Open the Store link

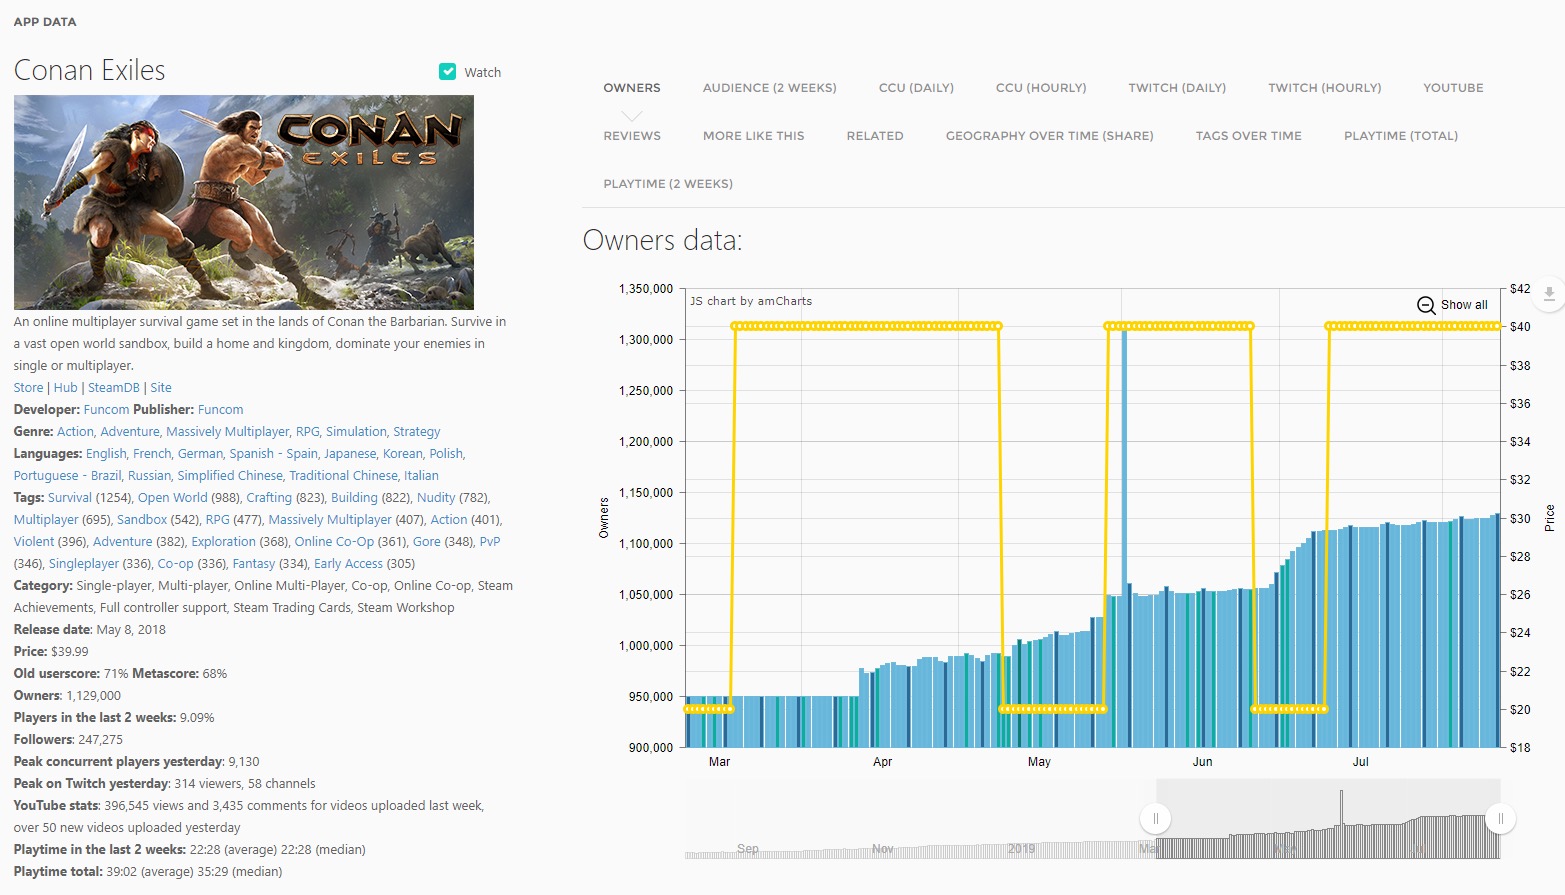[28, 388]
